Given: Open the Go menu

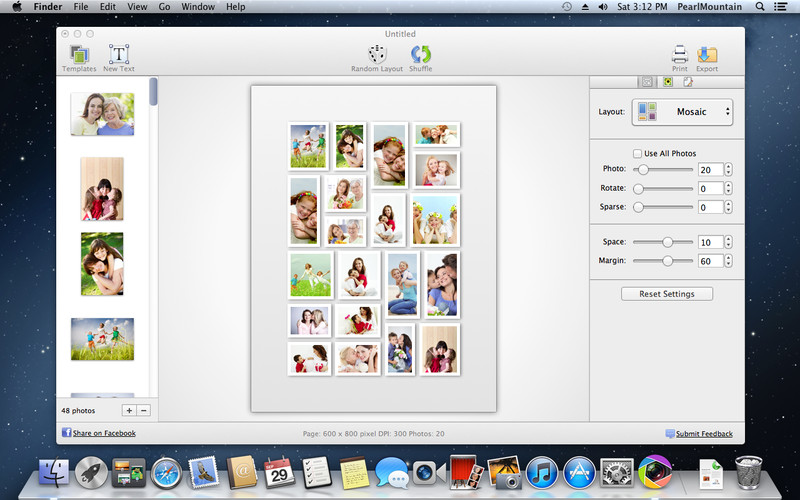Looking at the screenshot, I should tap(164, 7).
